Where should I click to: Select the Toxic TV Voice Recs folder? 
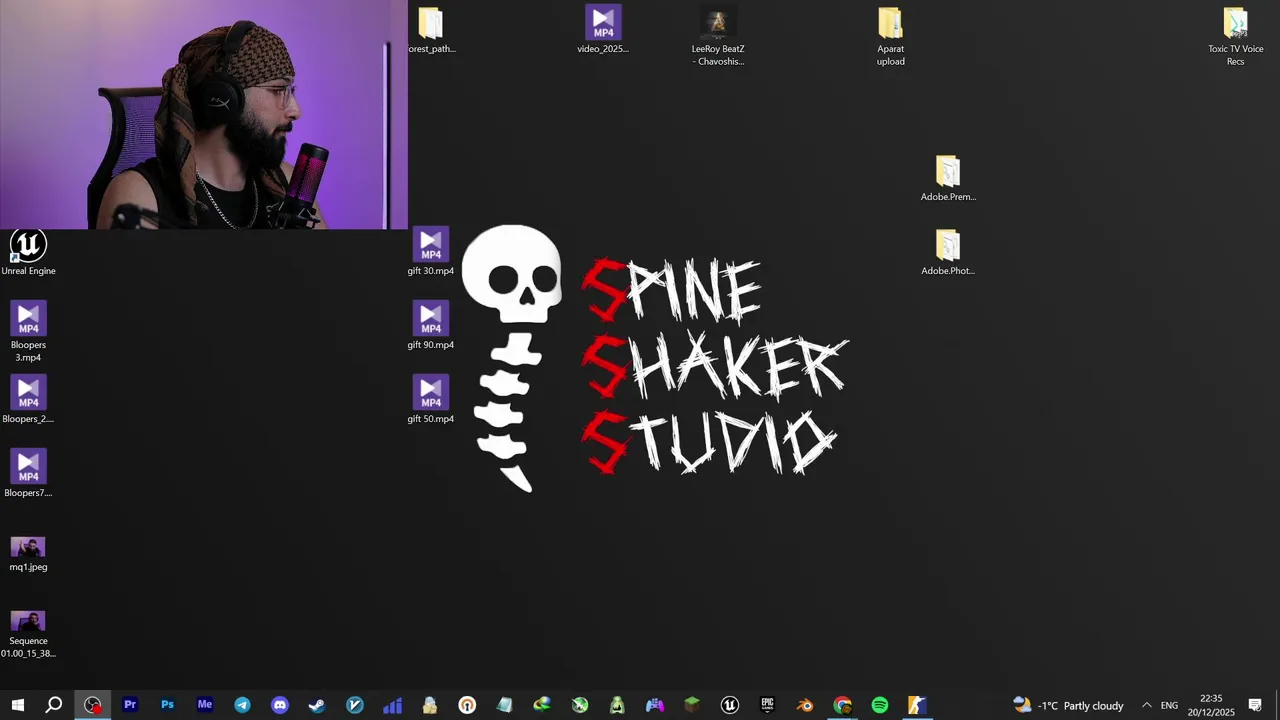pos(1236,38)
